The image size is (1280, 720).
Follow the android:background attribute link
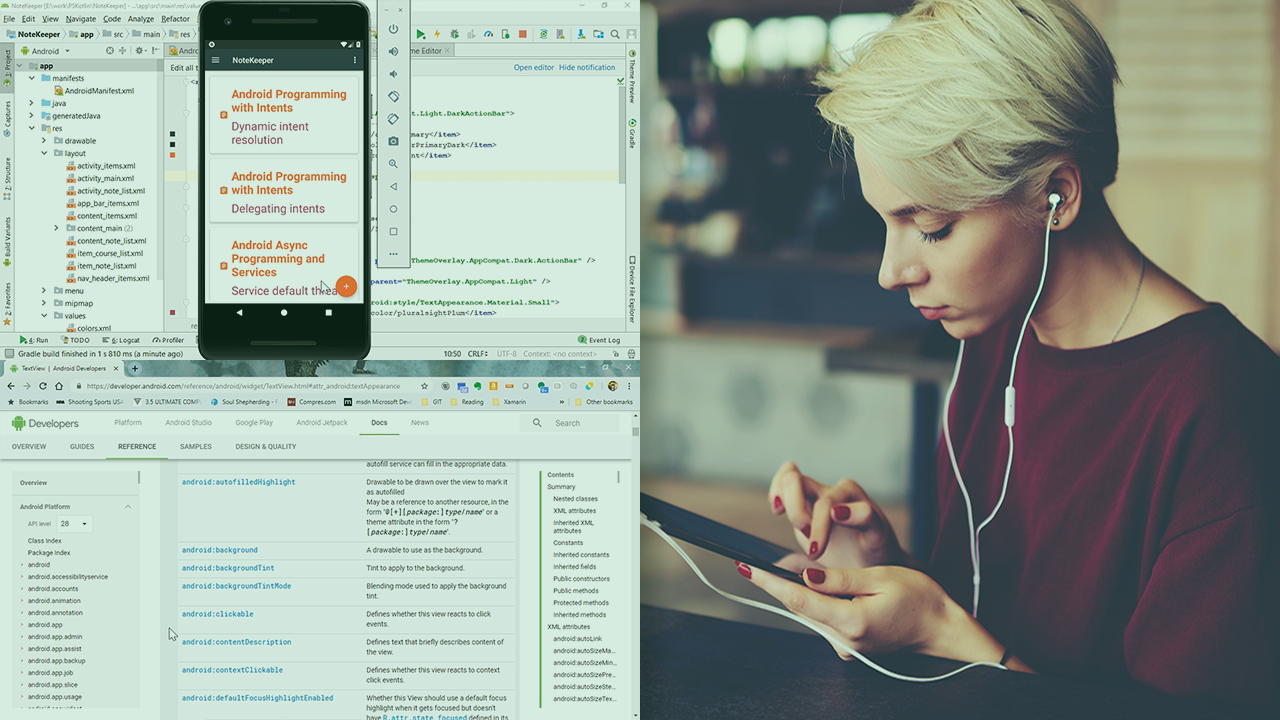click(x=219, y=549)
